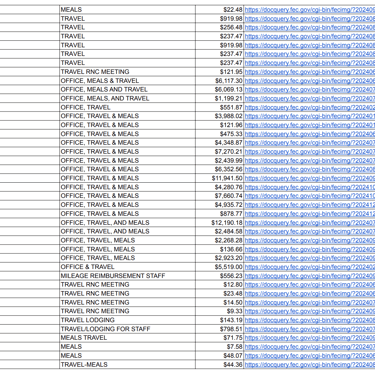Select the $256.48 amount cell
This screenshot has height=375, width=375.
pyautogui.click(x=220, y=27)
